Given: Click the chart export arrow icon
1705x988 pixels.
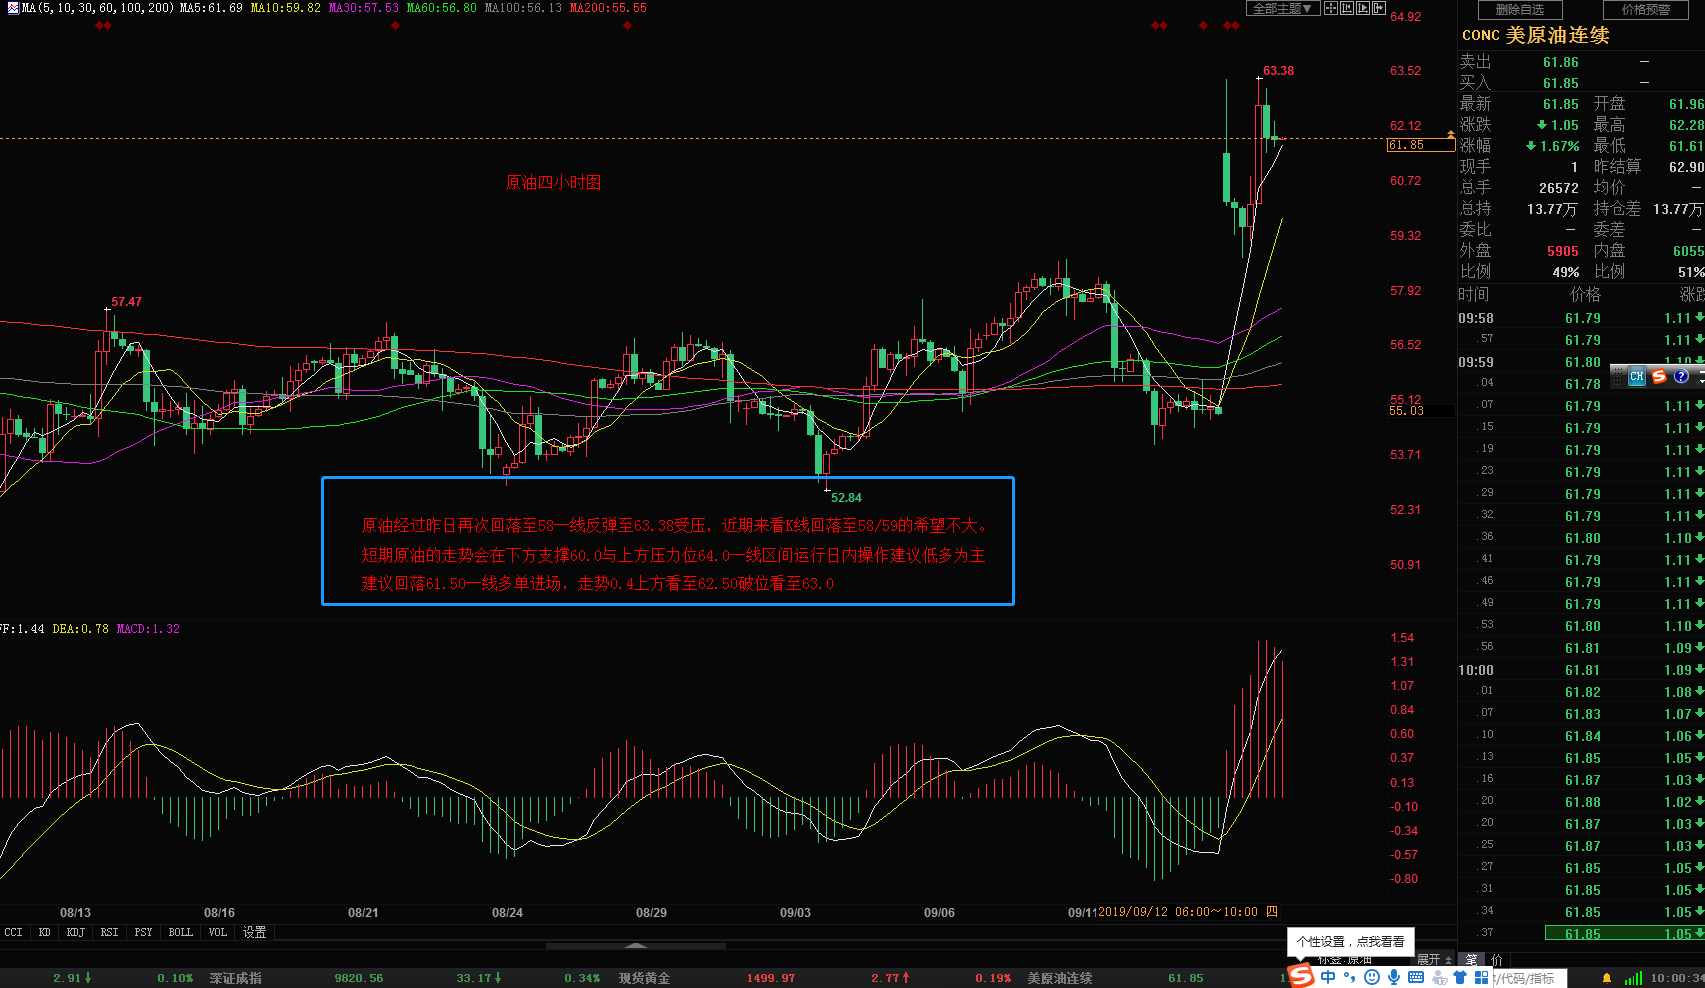Looking at the screenshot, I should (x=1379, y=8).
